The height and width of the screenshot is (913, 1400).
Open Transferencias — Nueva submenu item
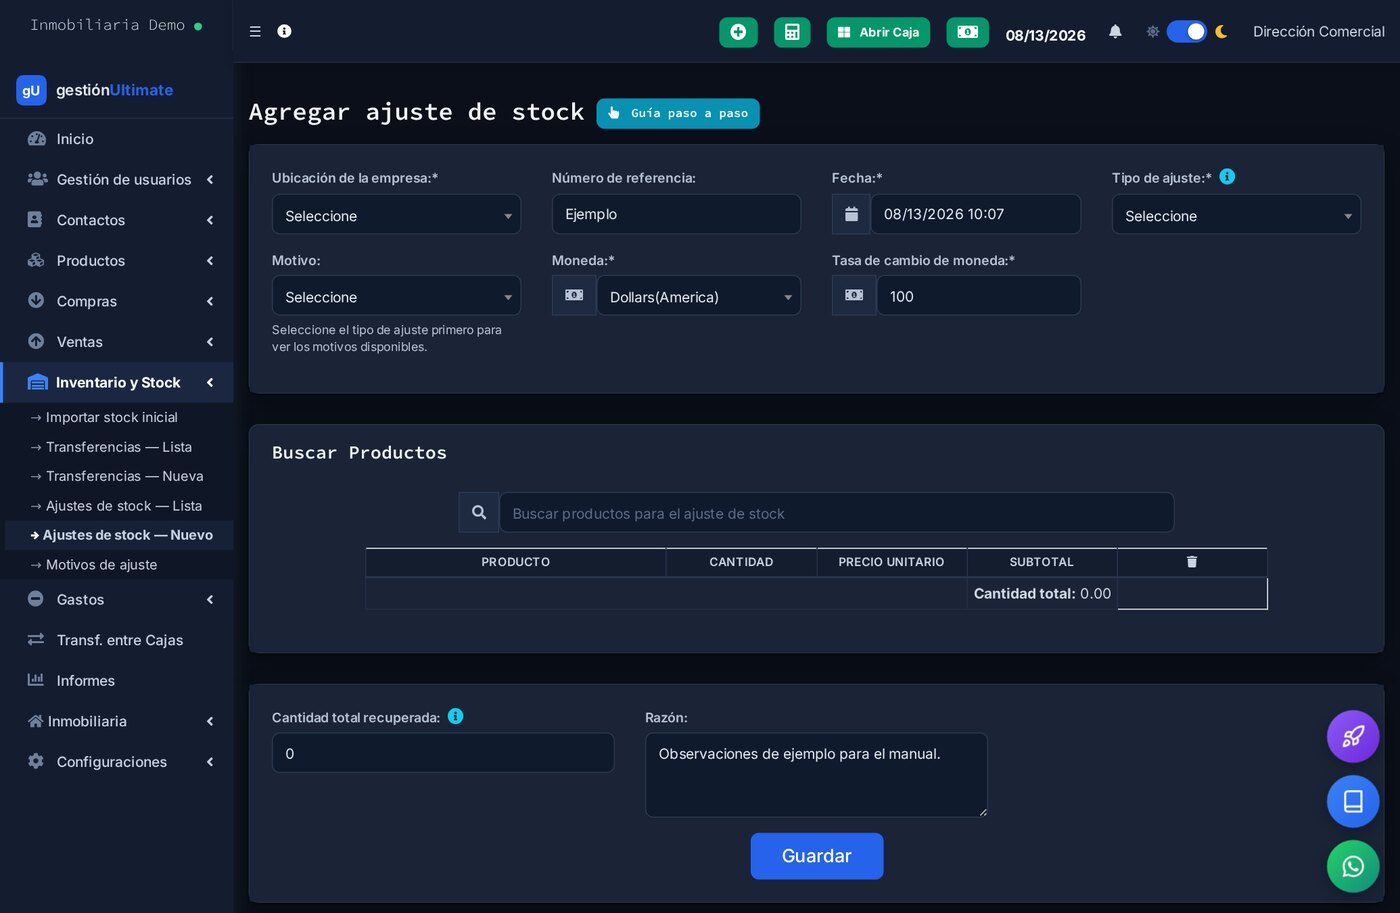coord(124,476)
